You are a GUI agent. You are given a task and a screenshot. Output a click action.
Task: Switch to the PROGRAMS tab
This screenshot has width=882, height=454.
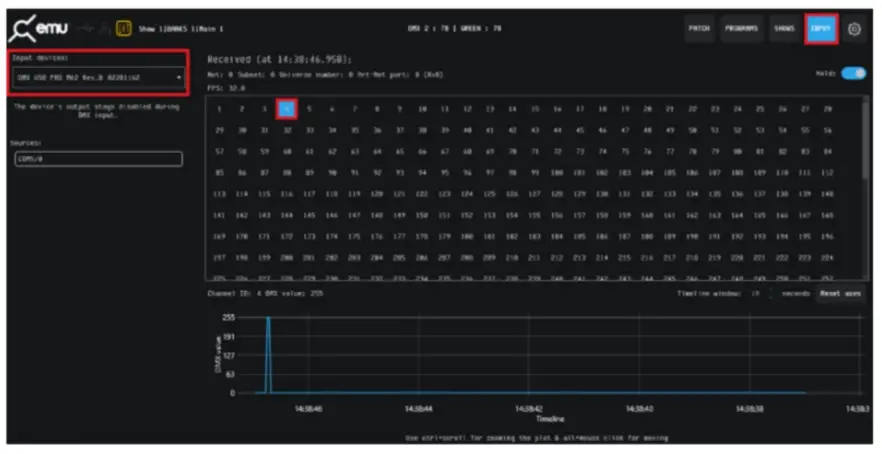click(x=741, y=28)
